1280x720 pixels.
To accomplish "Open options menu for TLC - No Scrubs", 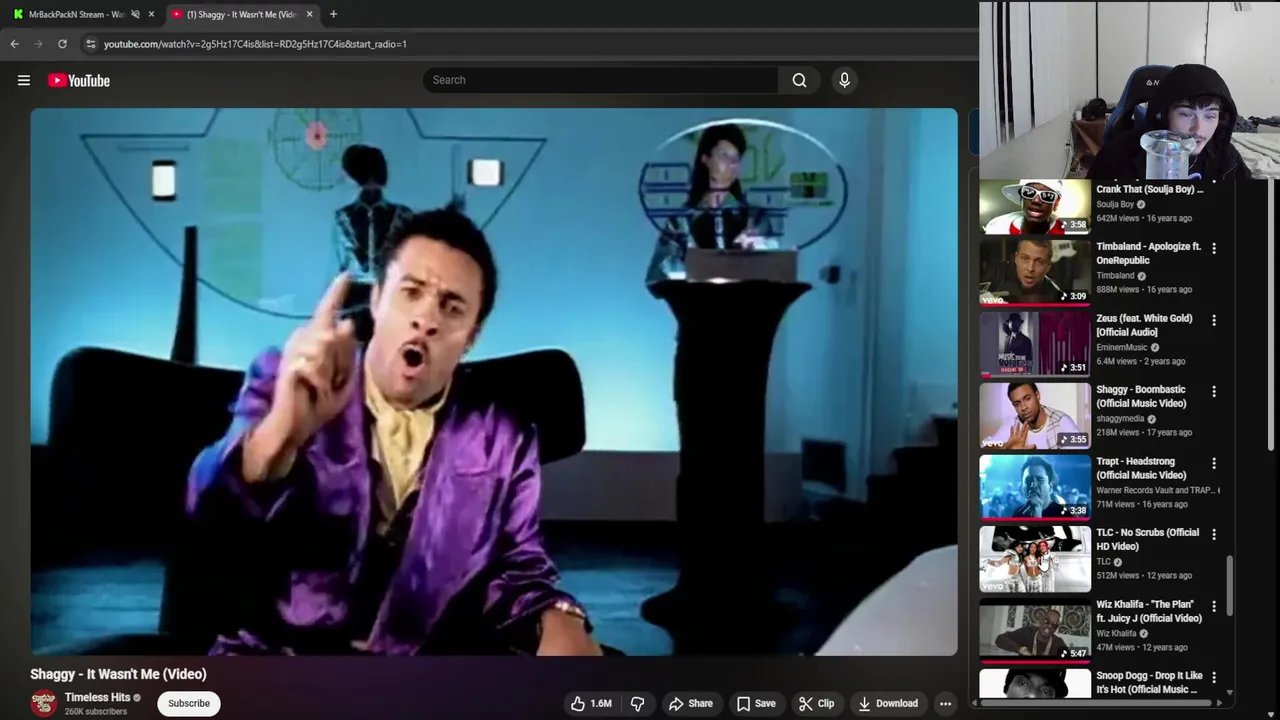I will pos(1214,534).
